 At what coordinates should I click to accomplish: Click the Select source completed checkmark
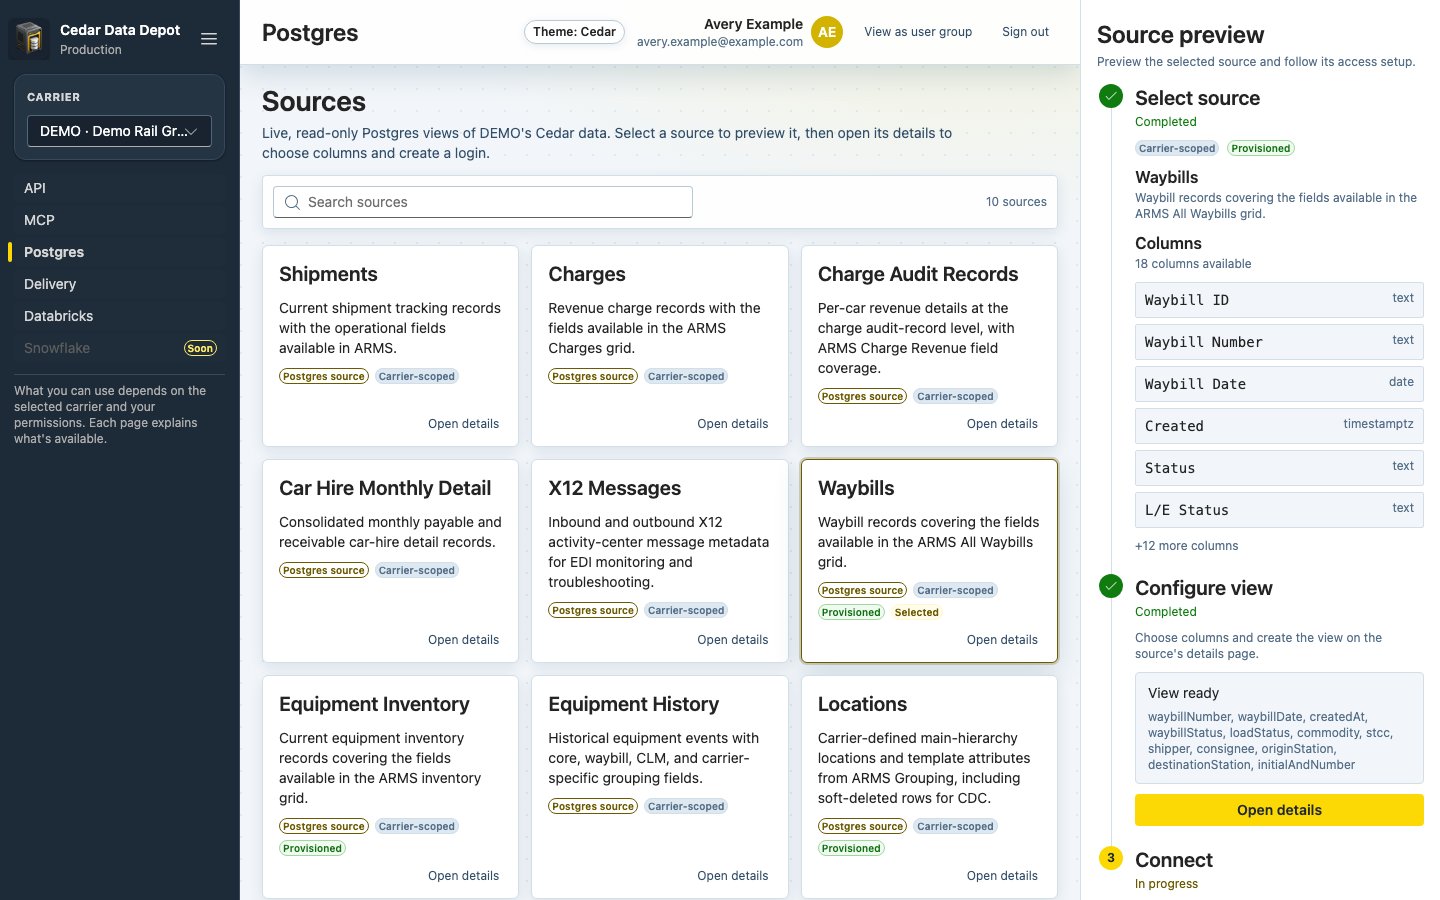(x=1111, y=96)
